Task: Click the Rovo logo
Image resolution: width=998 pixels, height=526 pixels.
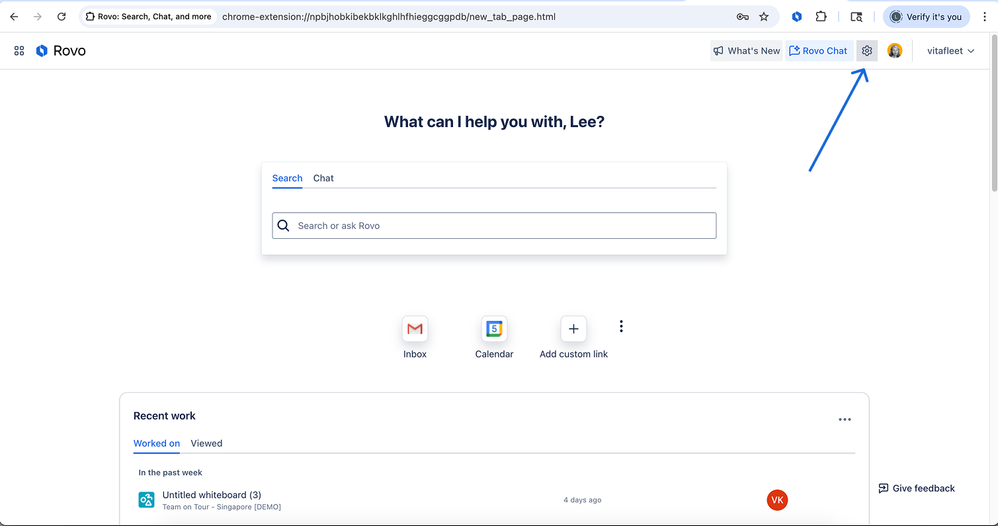Action: tap(60, 51)
